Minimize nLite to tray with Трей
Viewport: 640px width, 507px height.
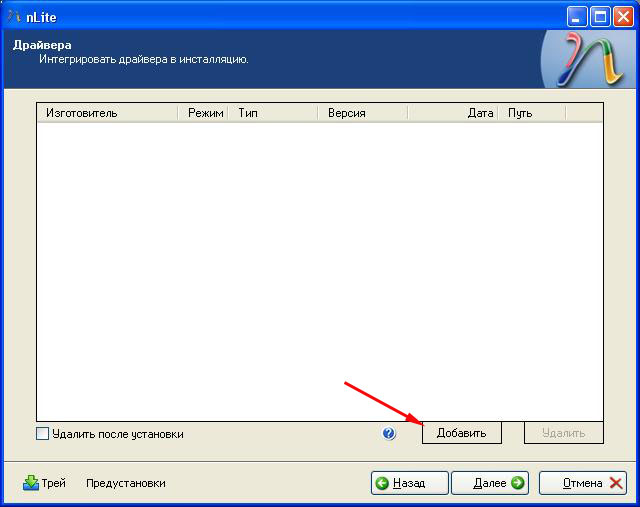click(x=44, y=483)
